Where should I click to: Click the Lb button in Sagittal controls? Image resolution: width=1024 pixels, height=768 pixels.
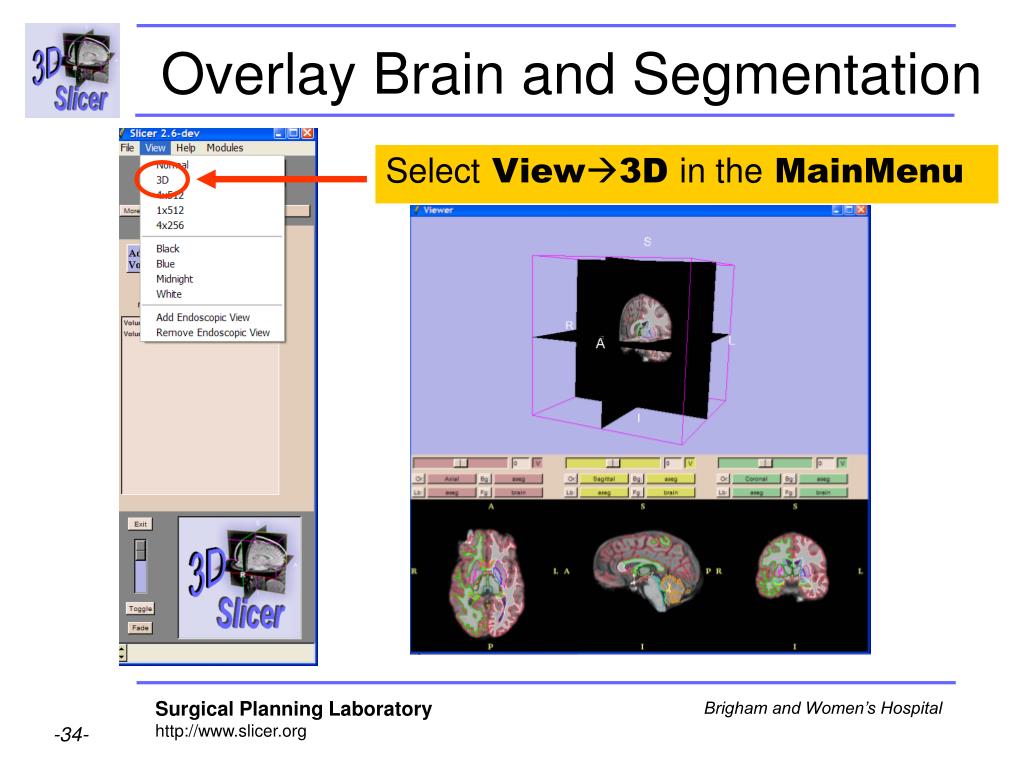pyautogui.click(x=571, y=492)
